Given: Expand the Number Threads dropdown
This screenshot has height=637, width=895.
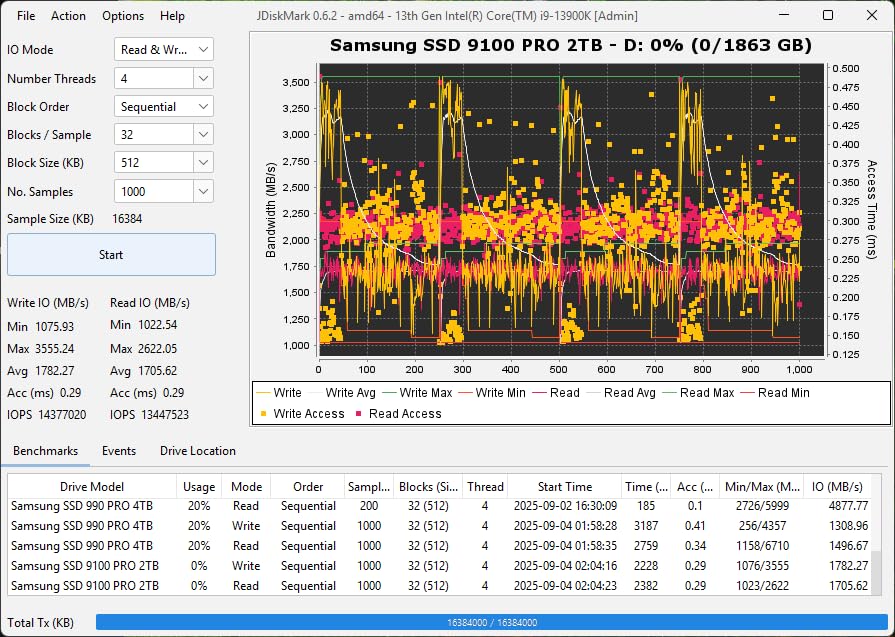Looking at the screenshot, I should click(x=163, y=78).
